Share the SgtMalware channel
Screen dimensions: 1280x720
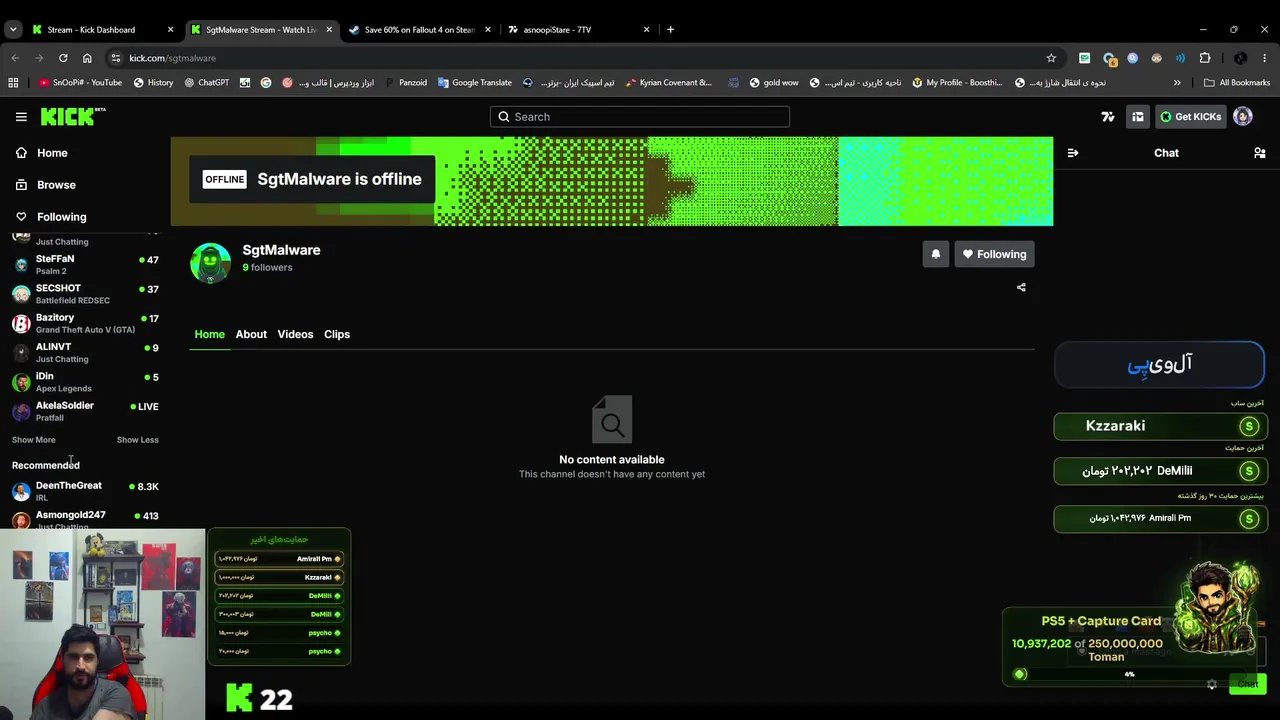tap(1021, 288)
